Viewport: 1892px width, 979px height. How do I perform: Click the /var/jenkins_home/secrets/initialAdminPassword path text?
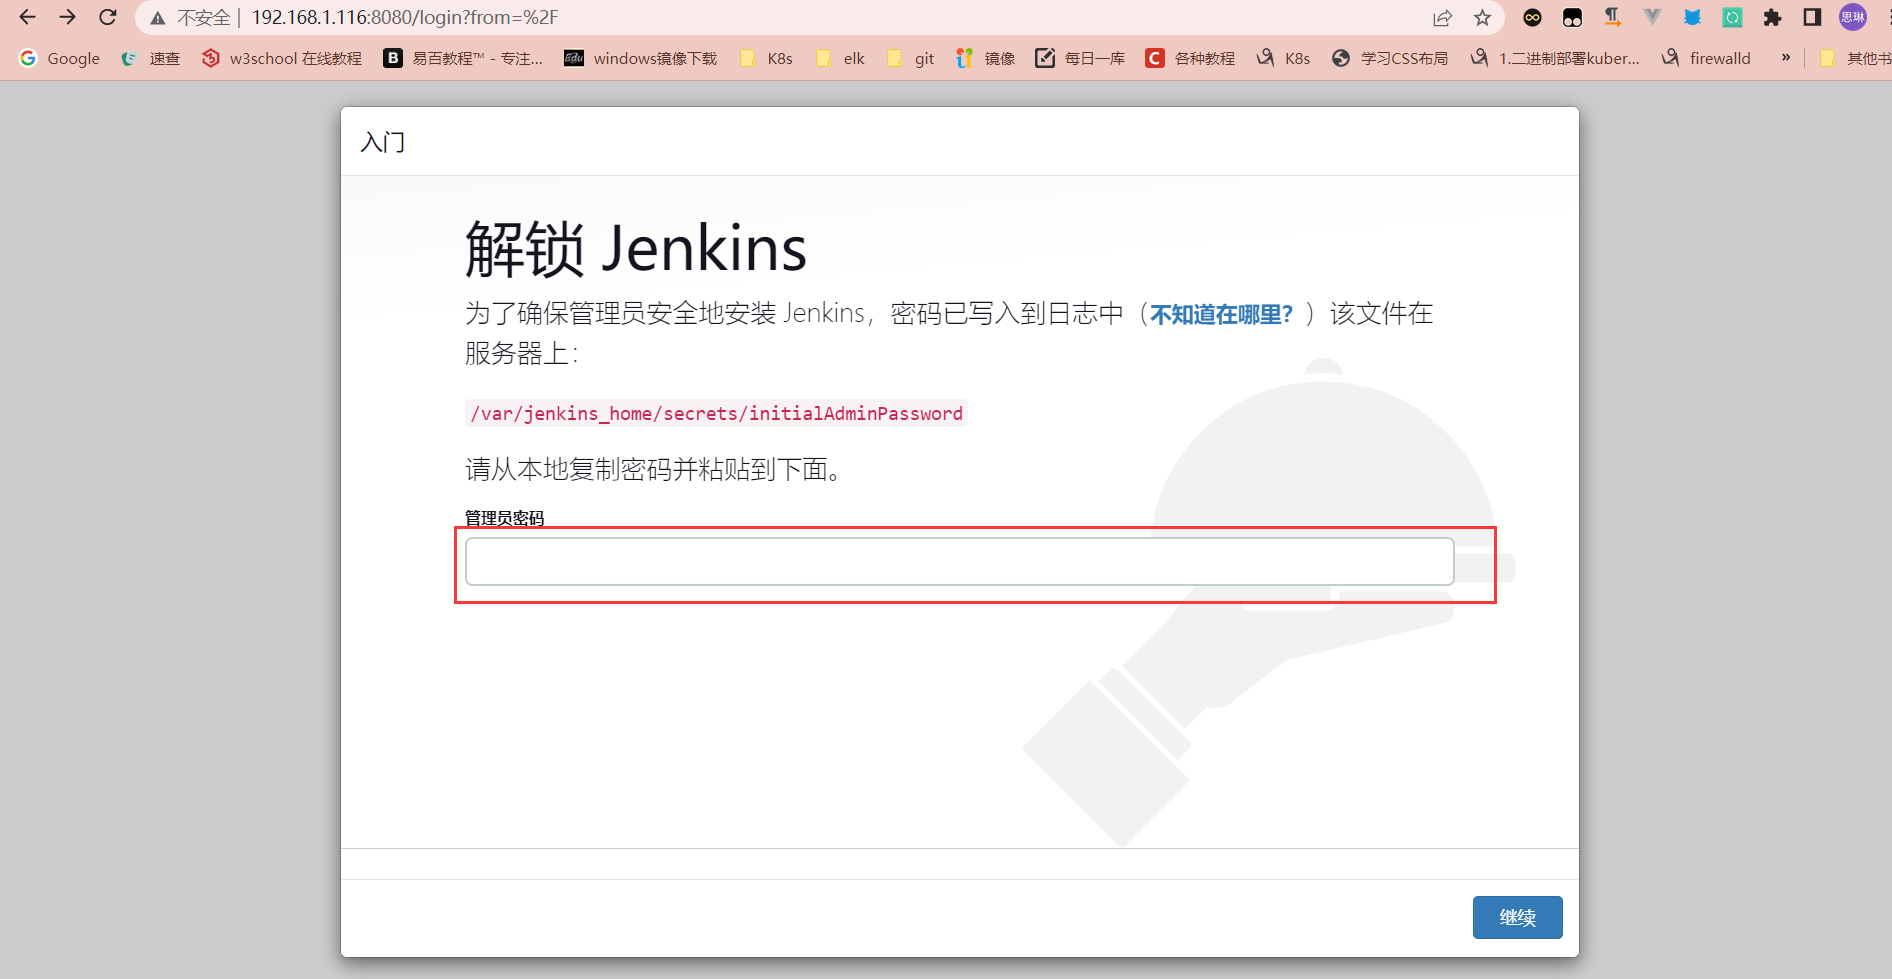[x=716, y=413]
